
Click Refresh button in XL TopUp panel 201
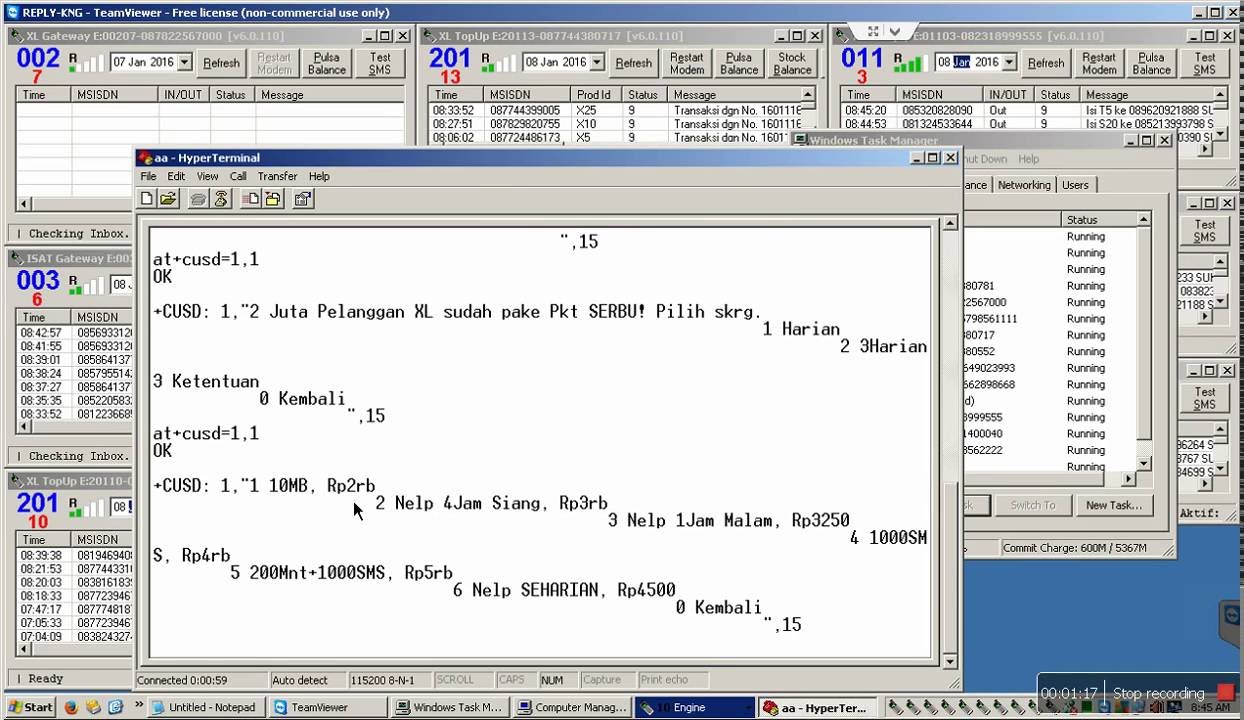click(x=633, y=63)
